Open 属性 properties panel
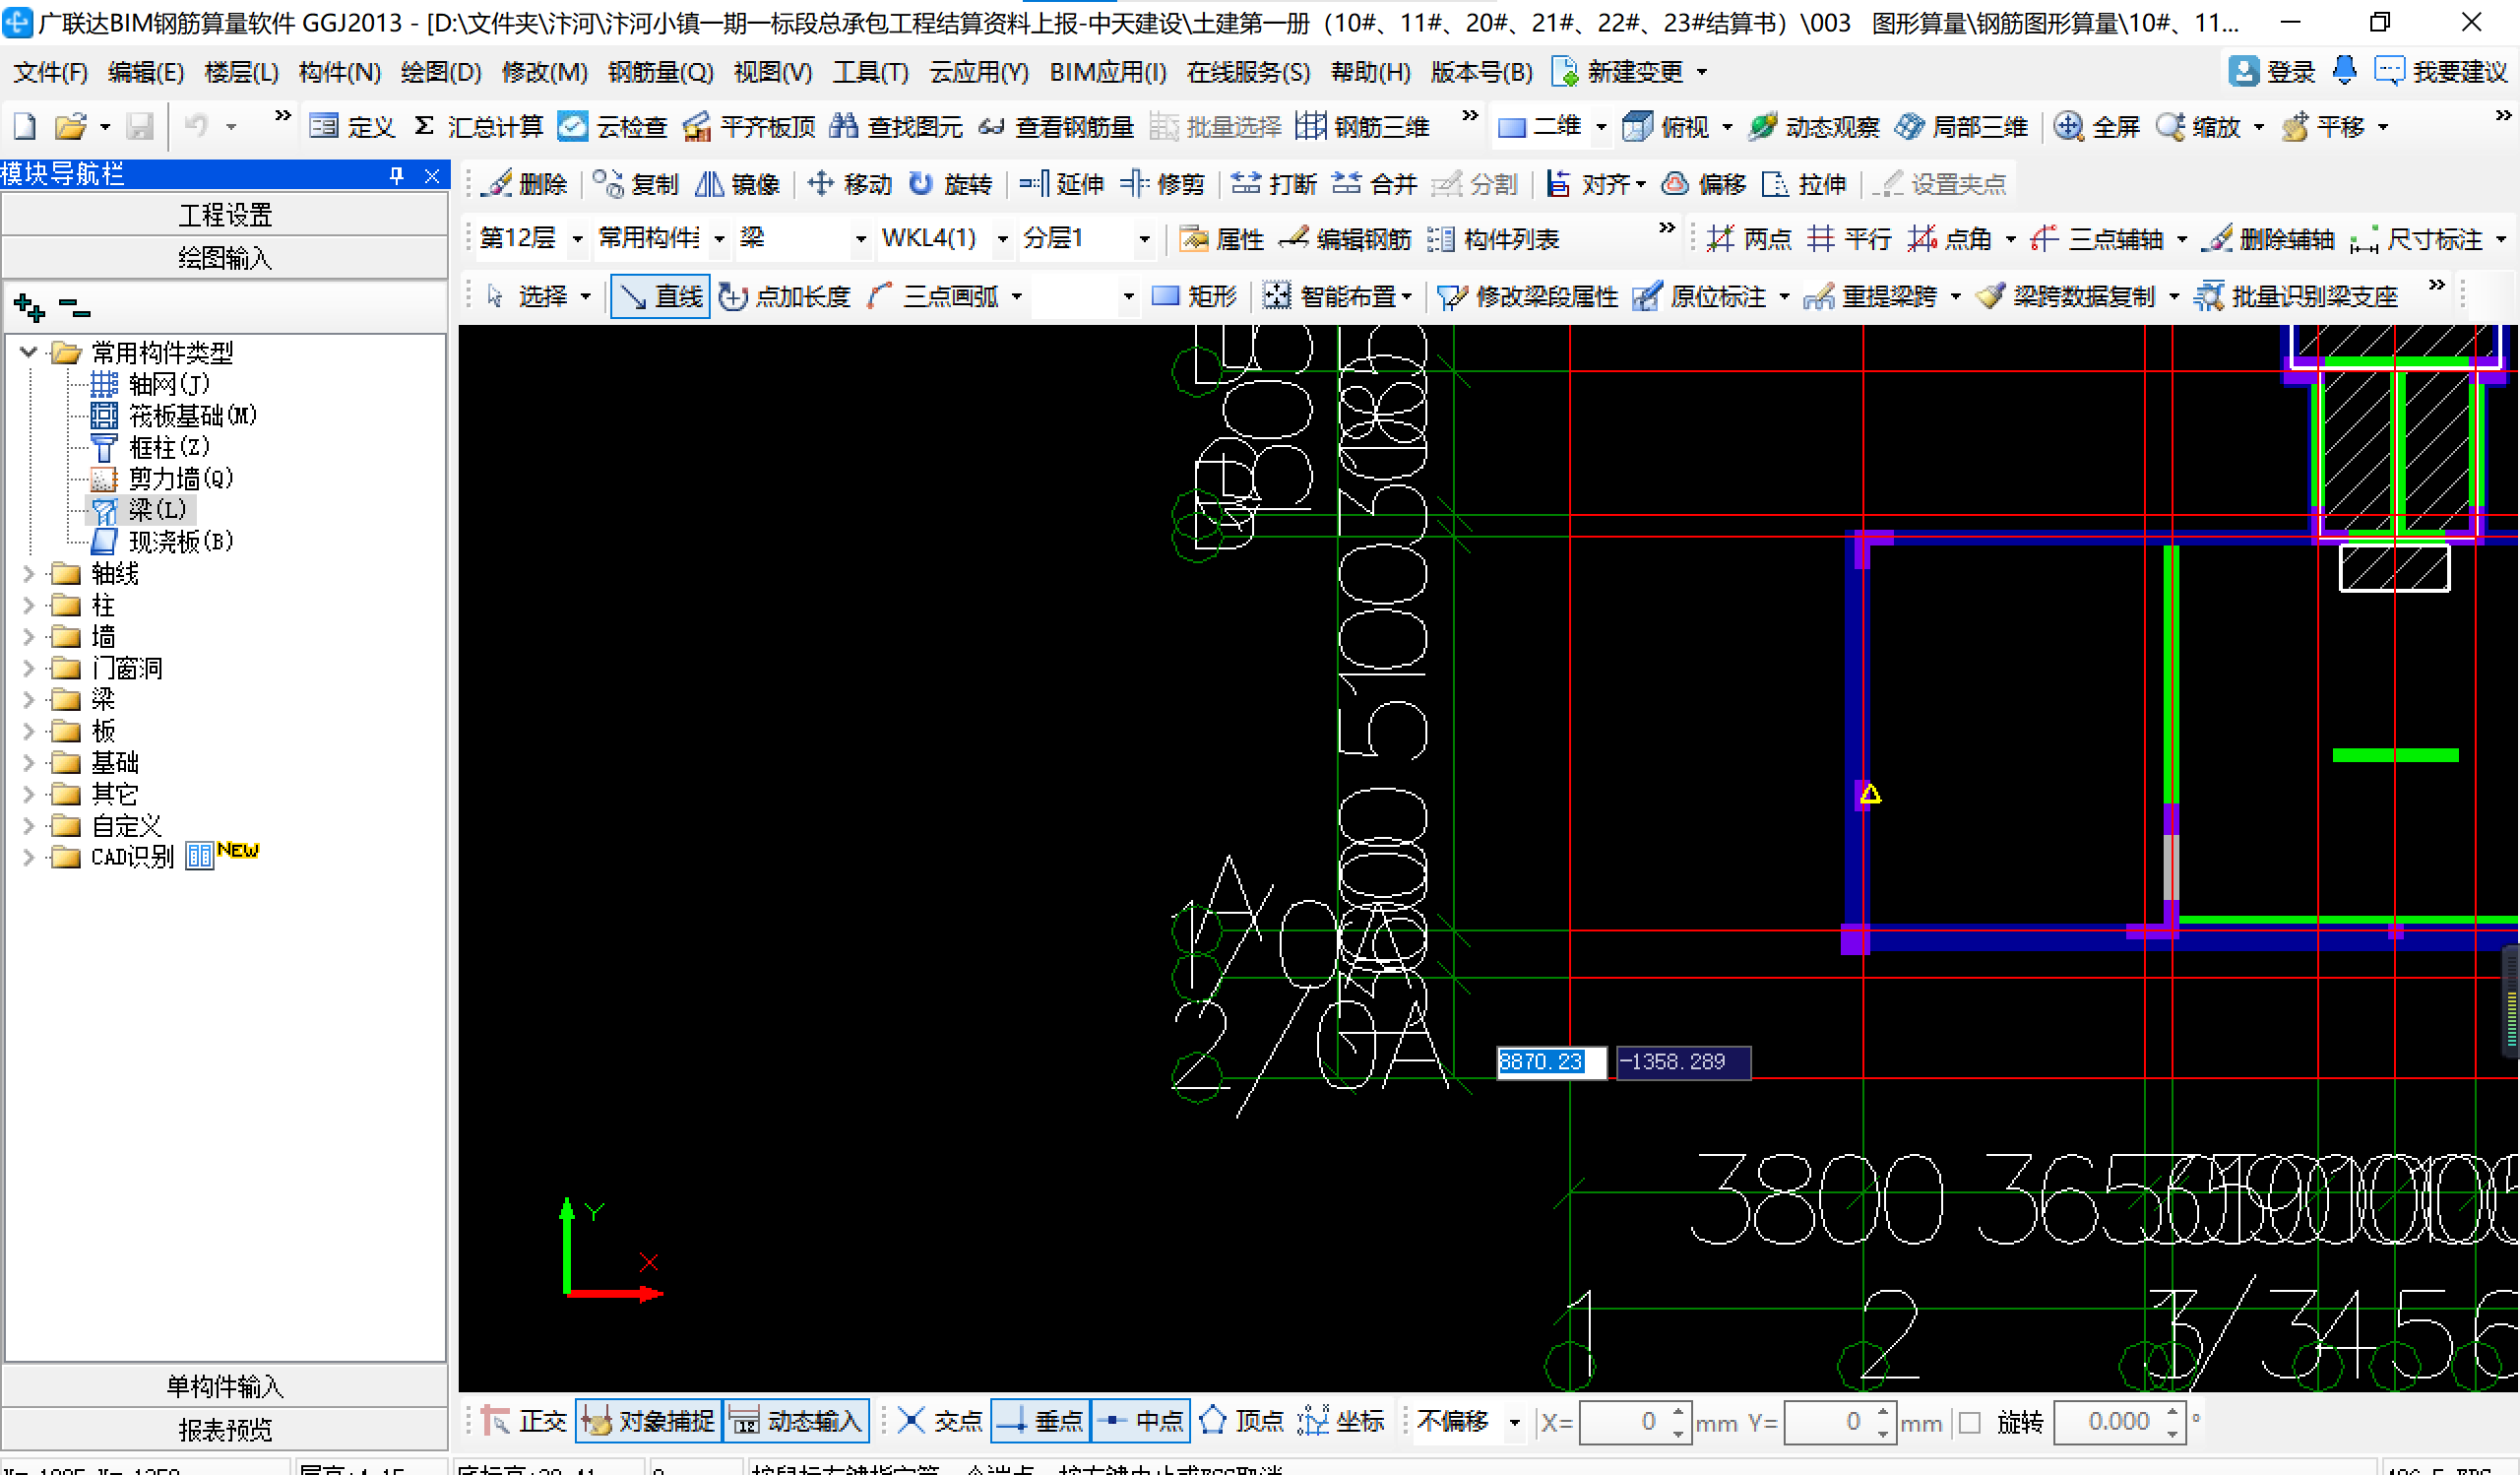This screenshot has width=2520, height=1475. pyautogui.click(x=1221, y=238)
